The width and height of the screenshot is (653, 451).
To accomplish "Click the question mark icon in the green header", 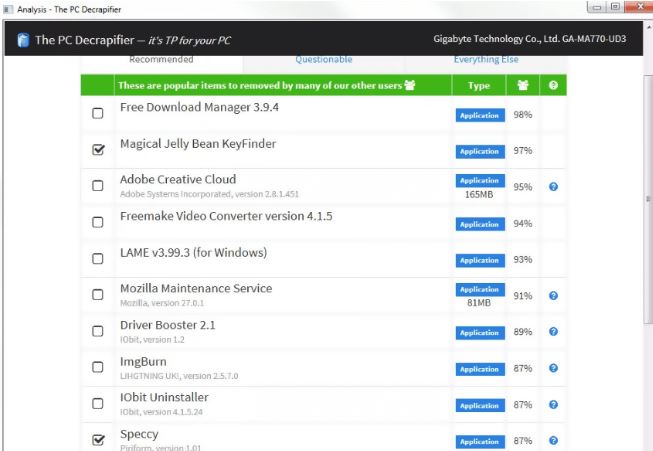I will click(x=553, y=85).
